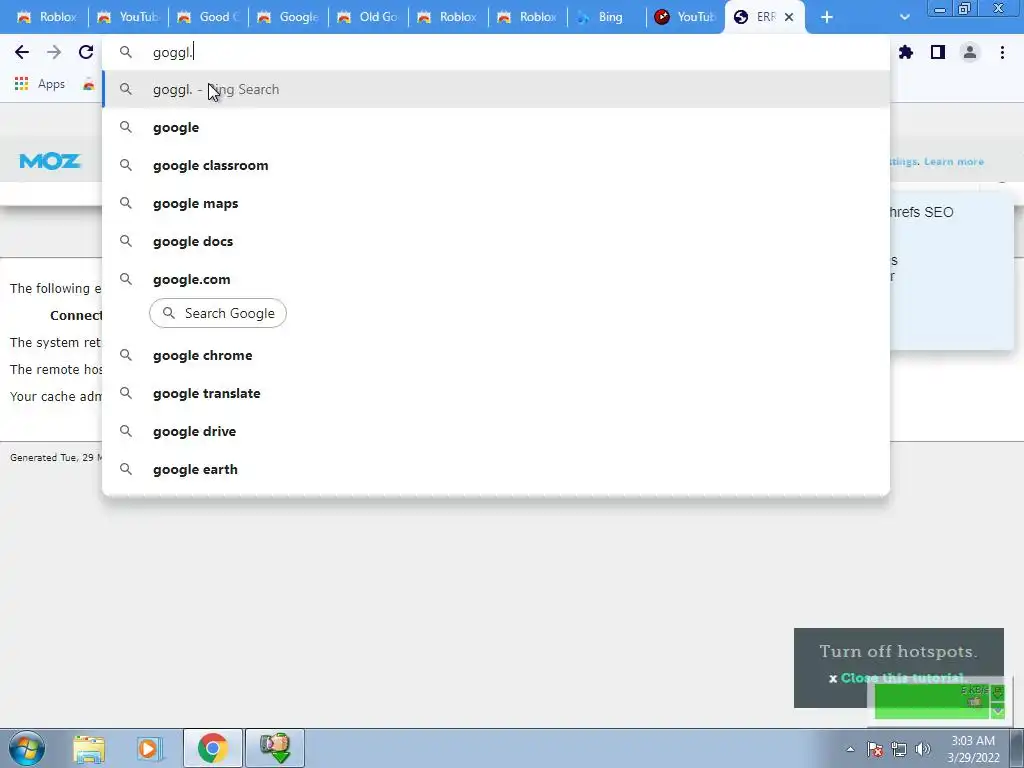The height and width of the screenshot is (768, 1024).
Task: Reload the page with the refresh icon
Action: 86,52
